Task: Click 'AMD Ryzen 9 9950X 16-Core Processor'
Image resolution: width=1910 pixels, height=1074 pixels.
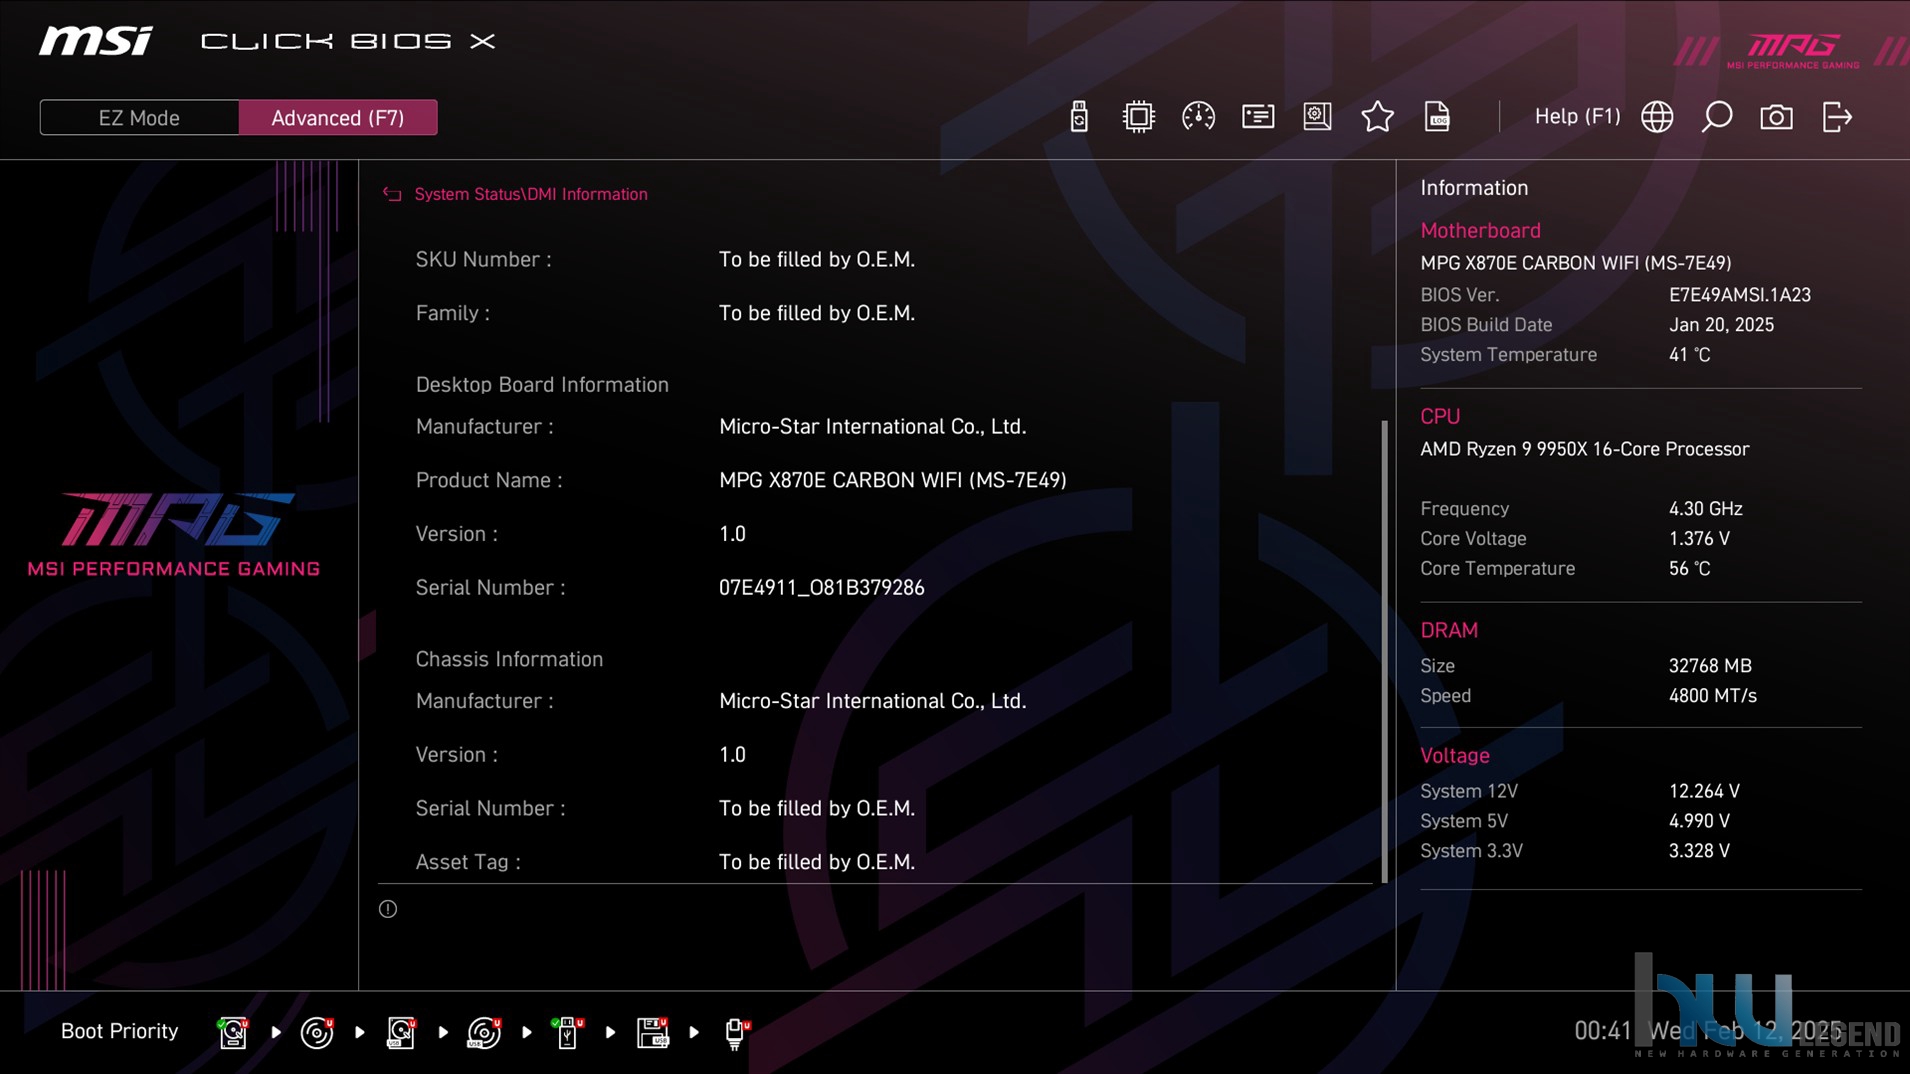Action: click(1584, 449)
